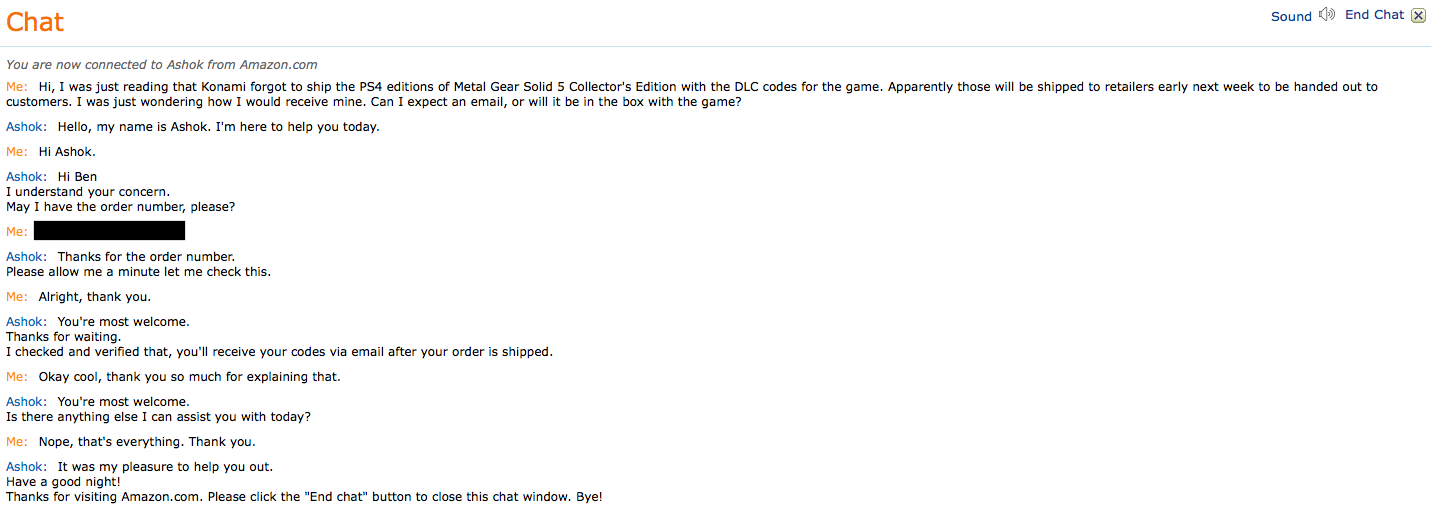Click the line about receiving codes via email
The image size is (1431, 510).
tap(279, 352)
